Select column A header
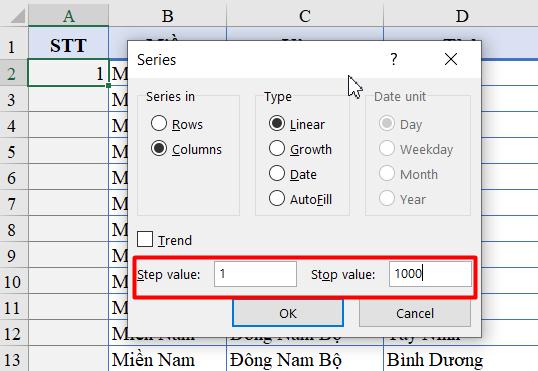Viewport: 538px width, 371px height. pos(68,15)
